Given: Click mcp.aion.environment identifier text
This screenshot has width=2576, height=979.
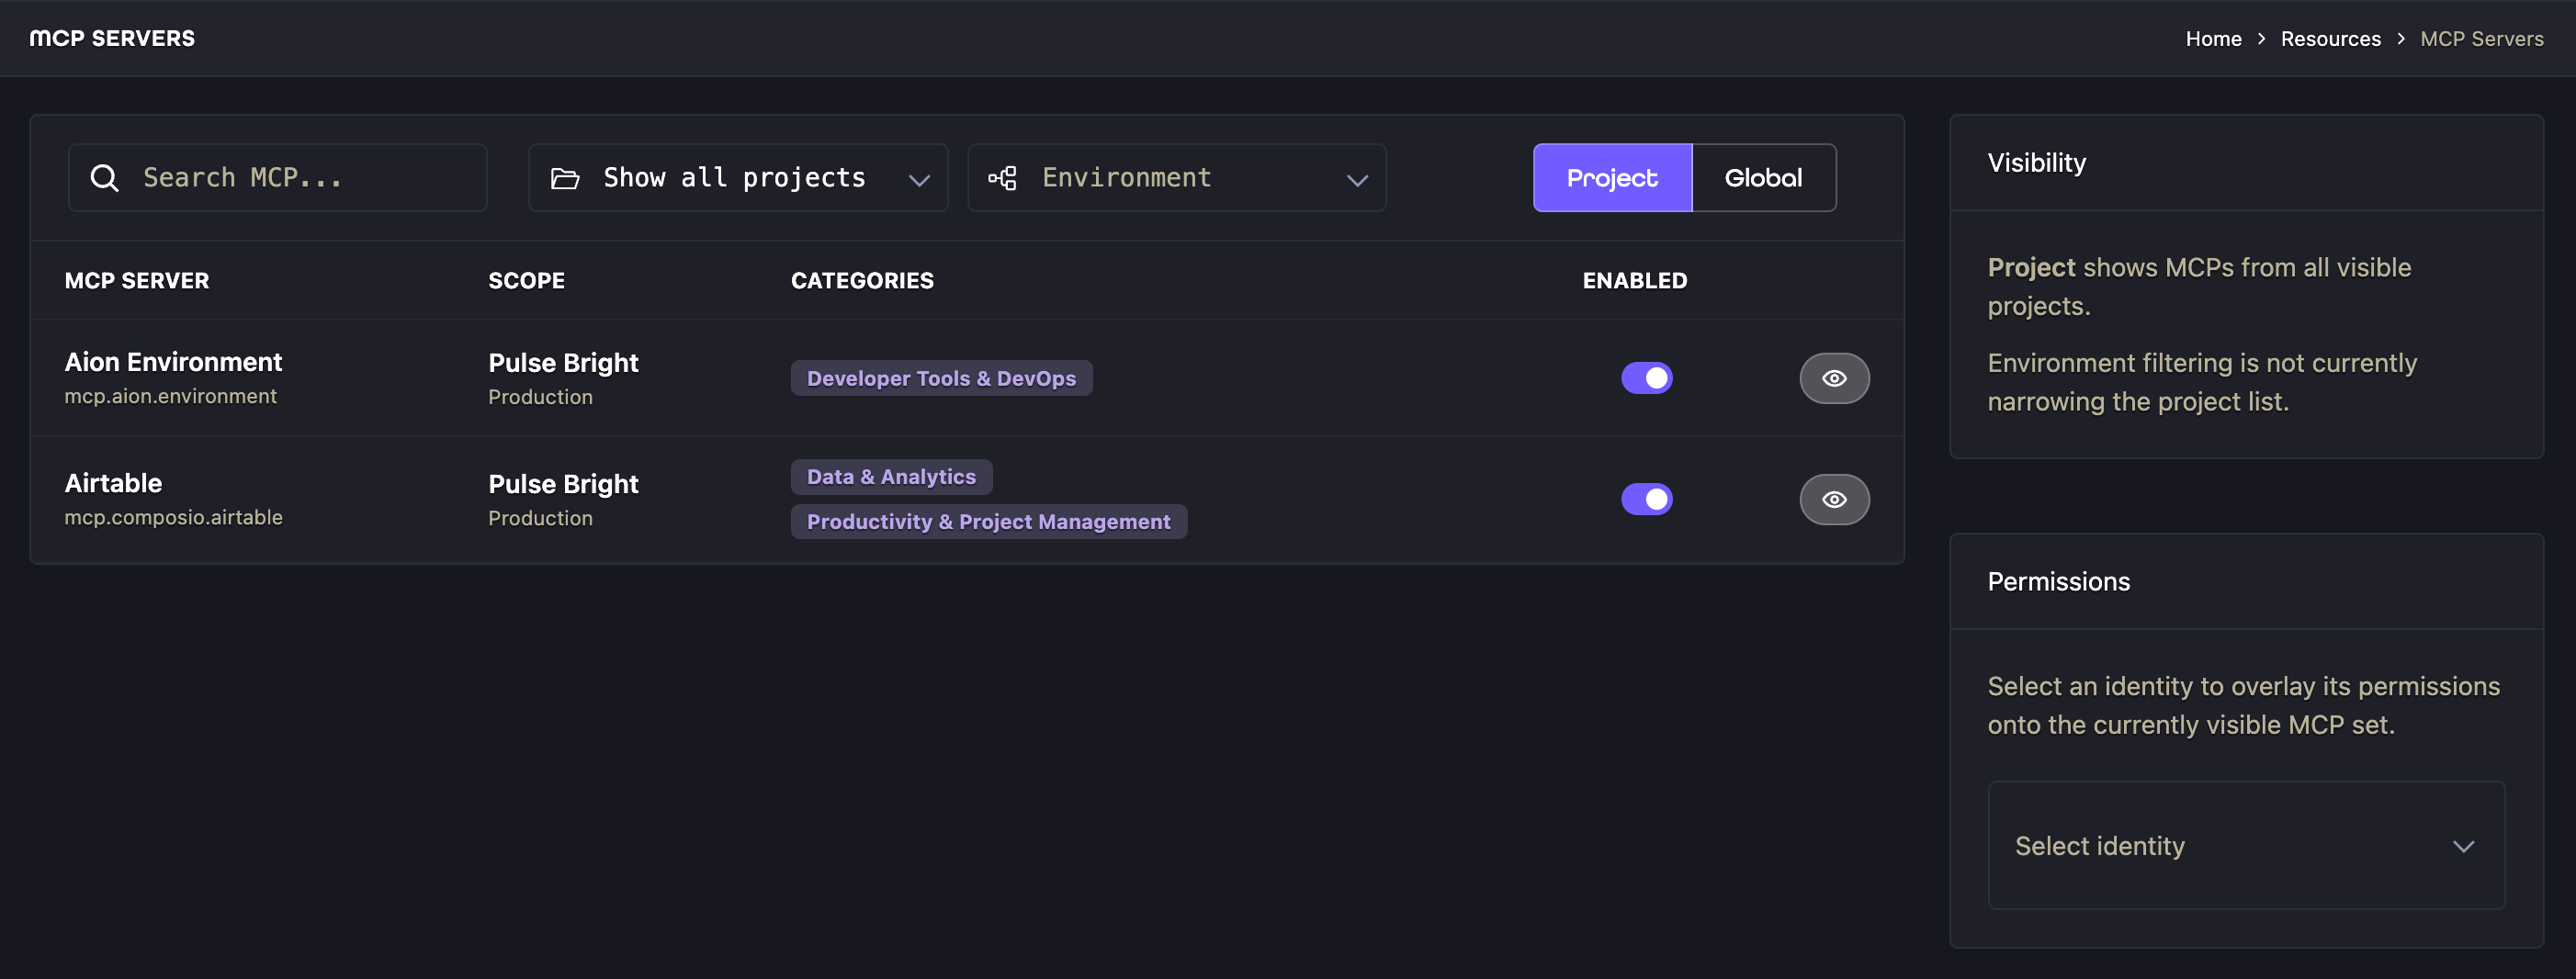Looking at the screenshot, I should tap(170, 396).
